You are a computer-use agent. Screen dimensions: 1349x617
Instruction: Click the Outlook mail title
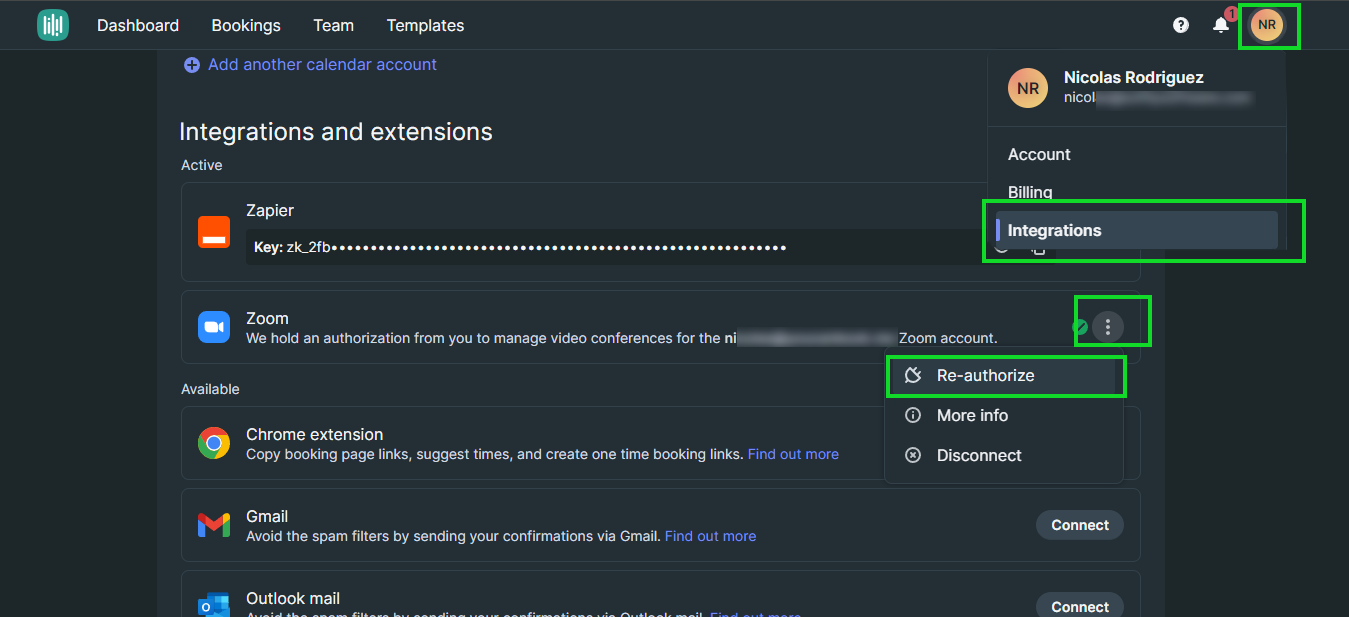293,598
